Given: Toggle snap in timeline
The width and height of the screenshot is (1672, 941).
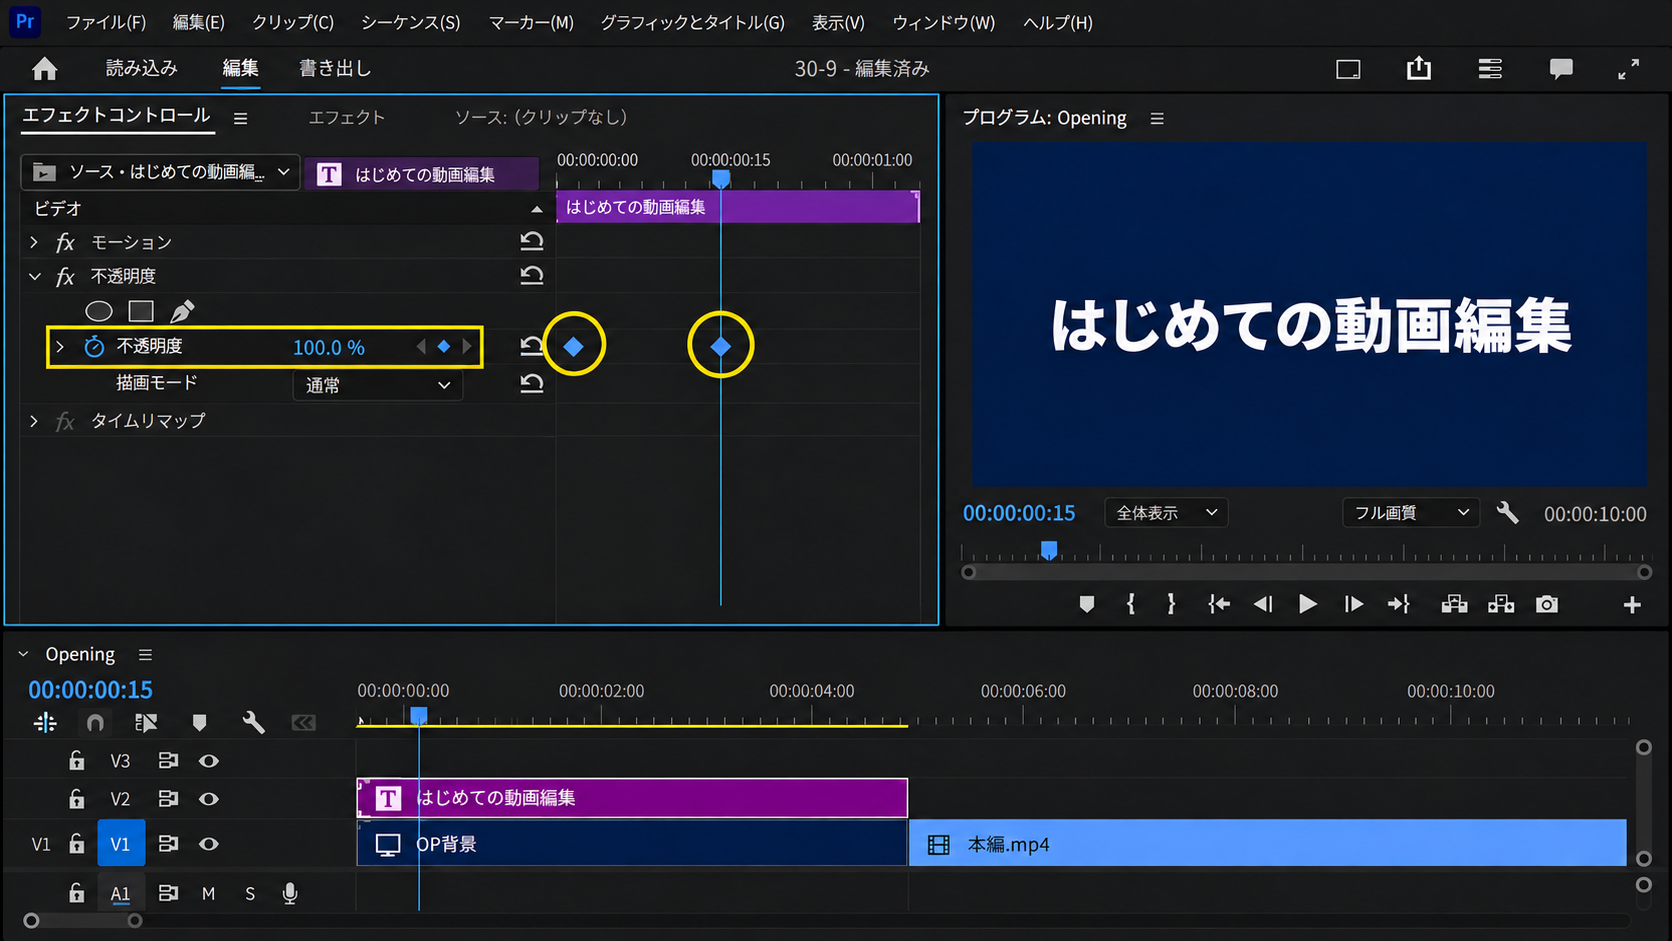Looking at the screenshot, I should click(x=95, y=722).
